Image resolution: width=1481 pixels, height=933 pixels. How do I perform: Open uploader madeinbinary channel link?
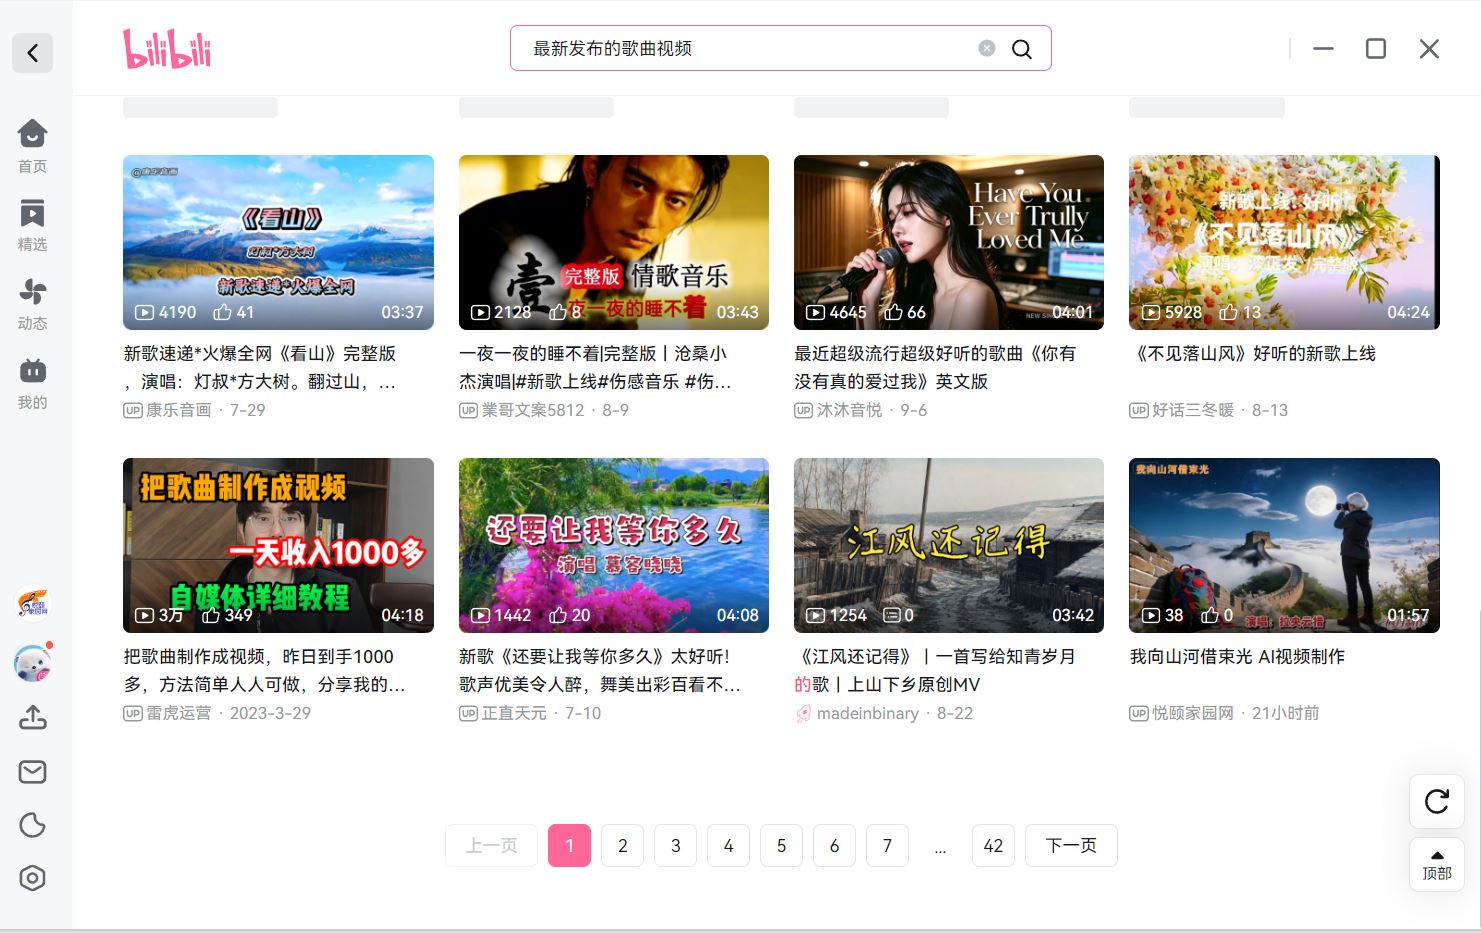point(867,713)
